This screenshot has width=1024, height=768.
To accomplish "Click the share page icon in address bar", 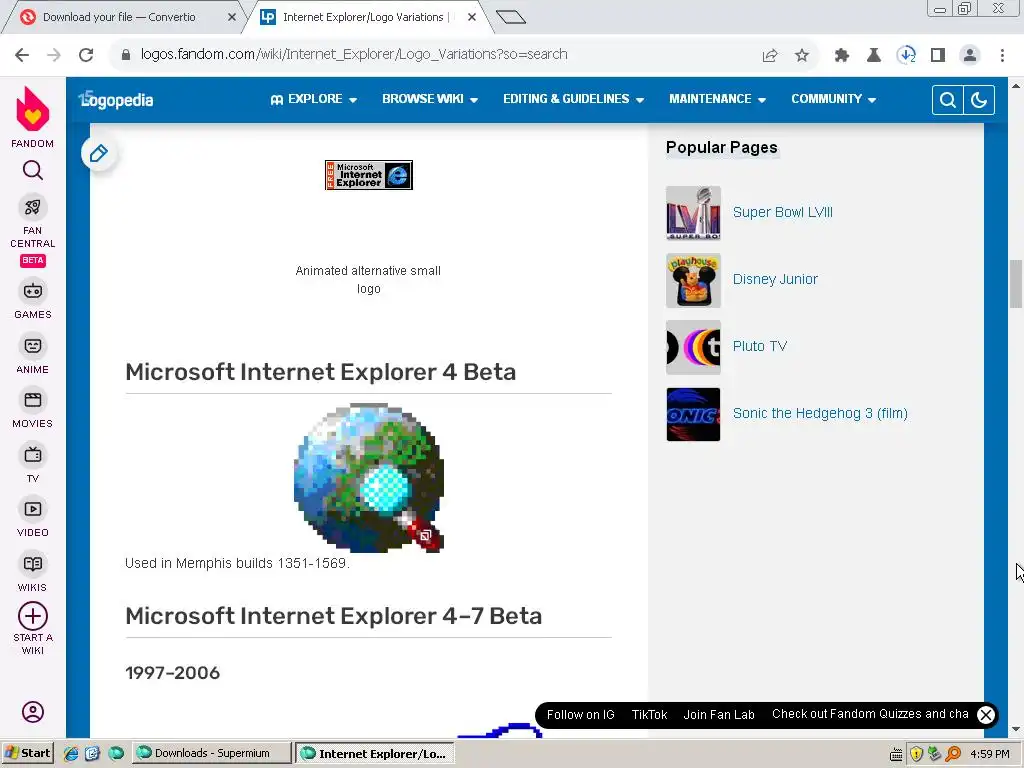I will [770, 56].
